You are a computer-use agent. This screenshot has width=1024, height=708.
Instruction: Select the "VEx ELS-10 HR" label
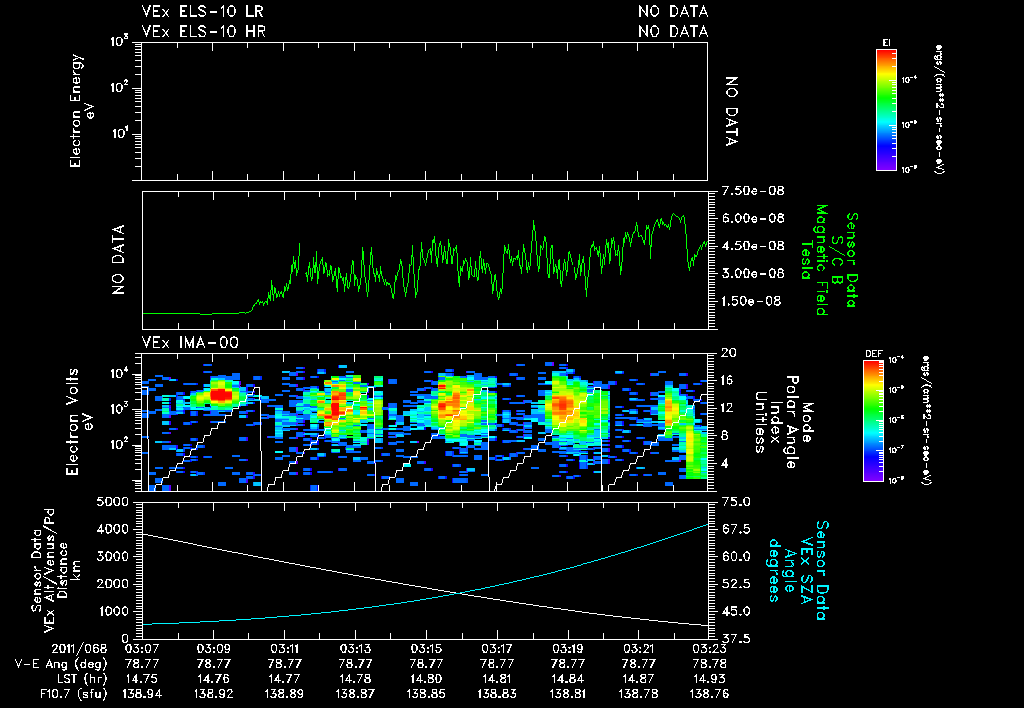204,31
